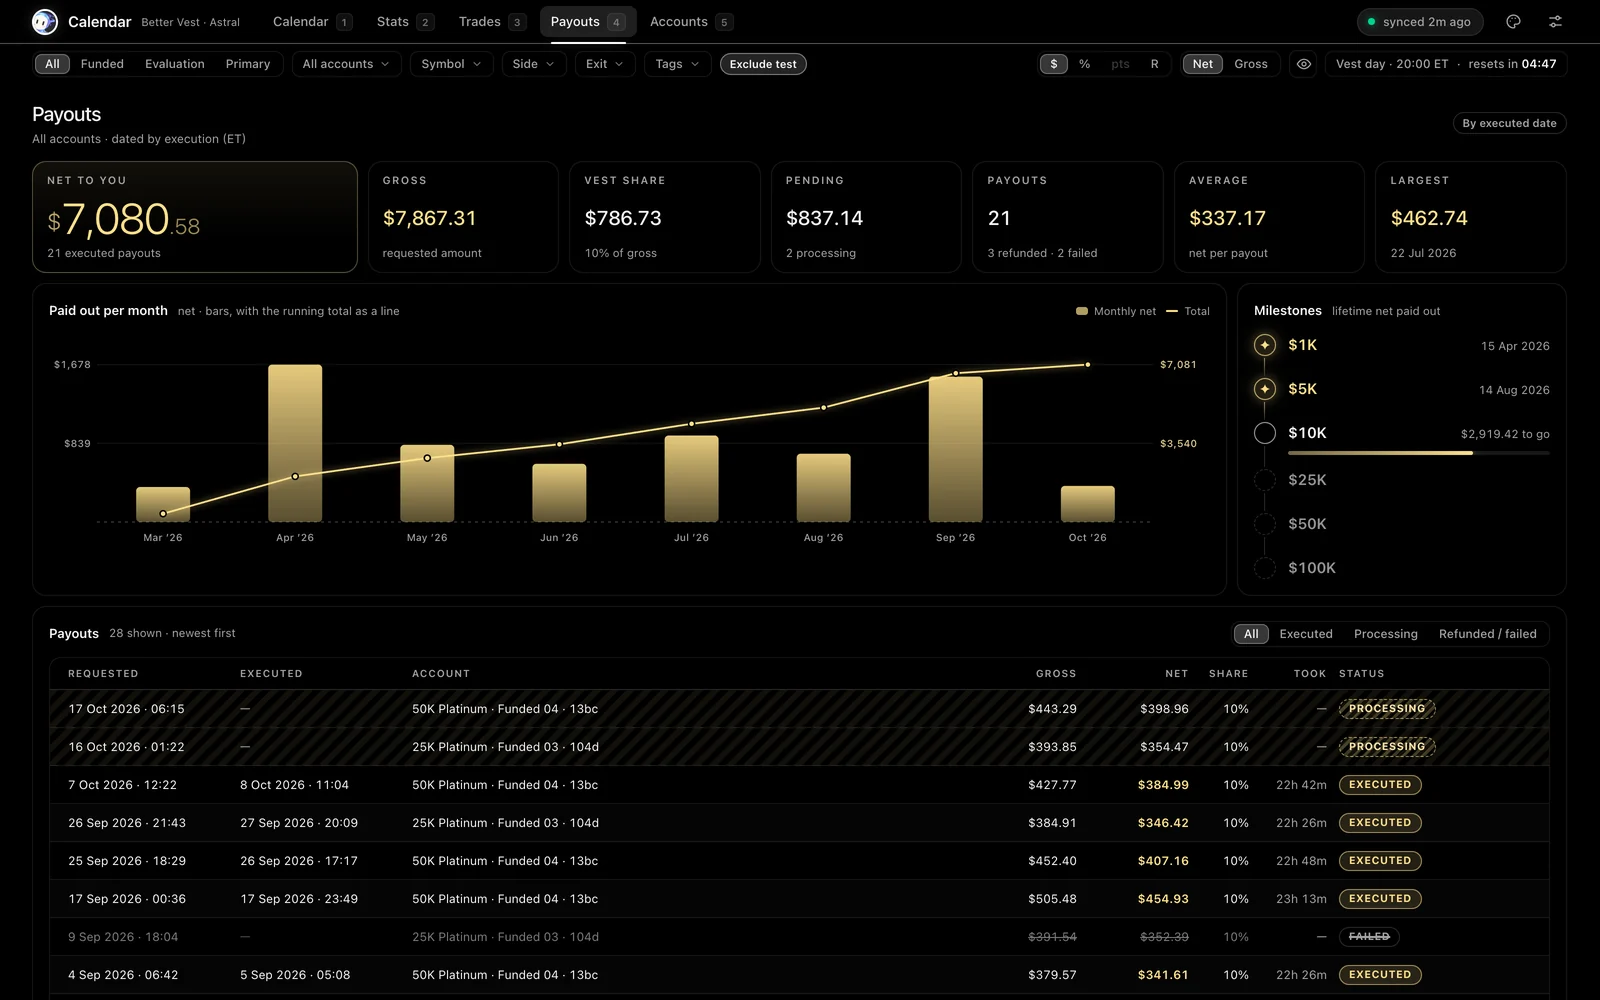Image resolution: width=1600 pixels, height=1000 pixels.
Task: Click the Monthly net legend swatch
Action: (1081, 311)
